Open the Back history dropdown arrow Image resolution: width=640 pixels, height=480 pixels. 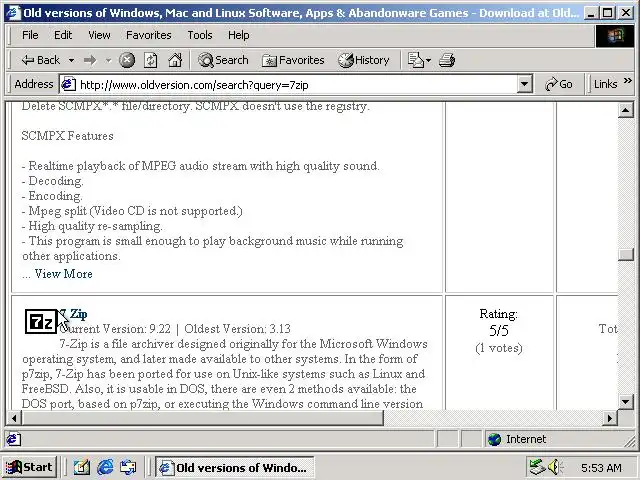pyautogui.click(x=71, y=60)
